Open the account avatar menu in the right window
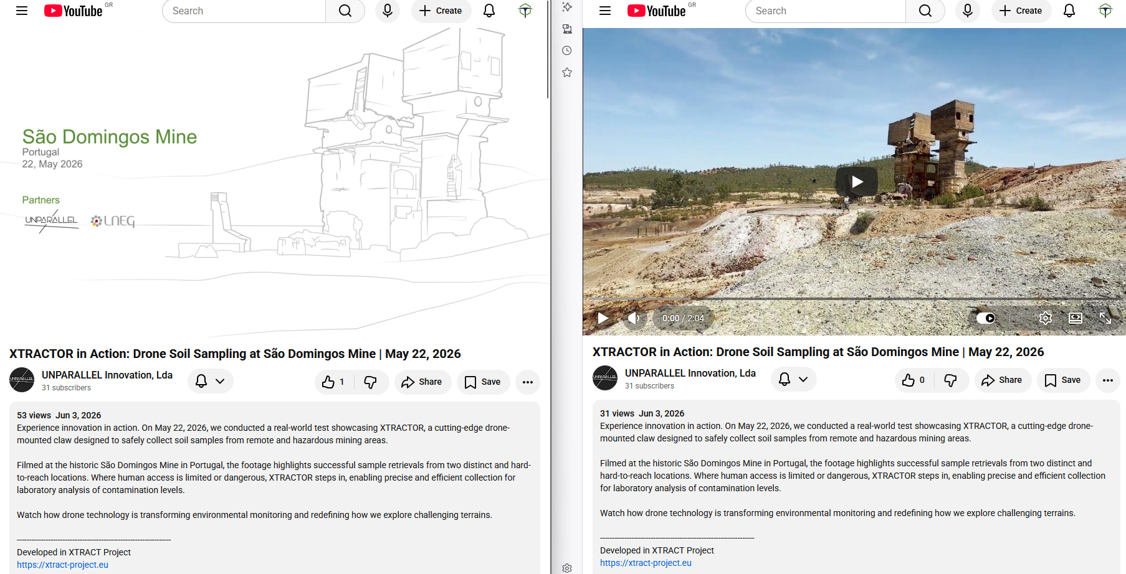 pyautogui.click(x=1106, y=11)
